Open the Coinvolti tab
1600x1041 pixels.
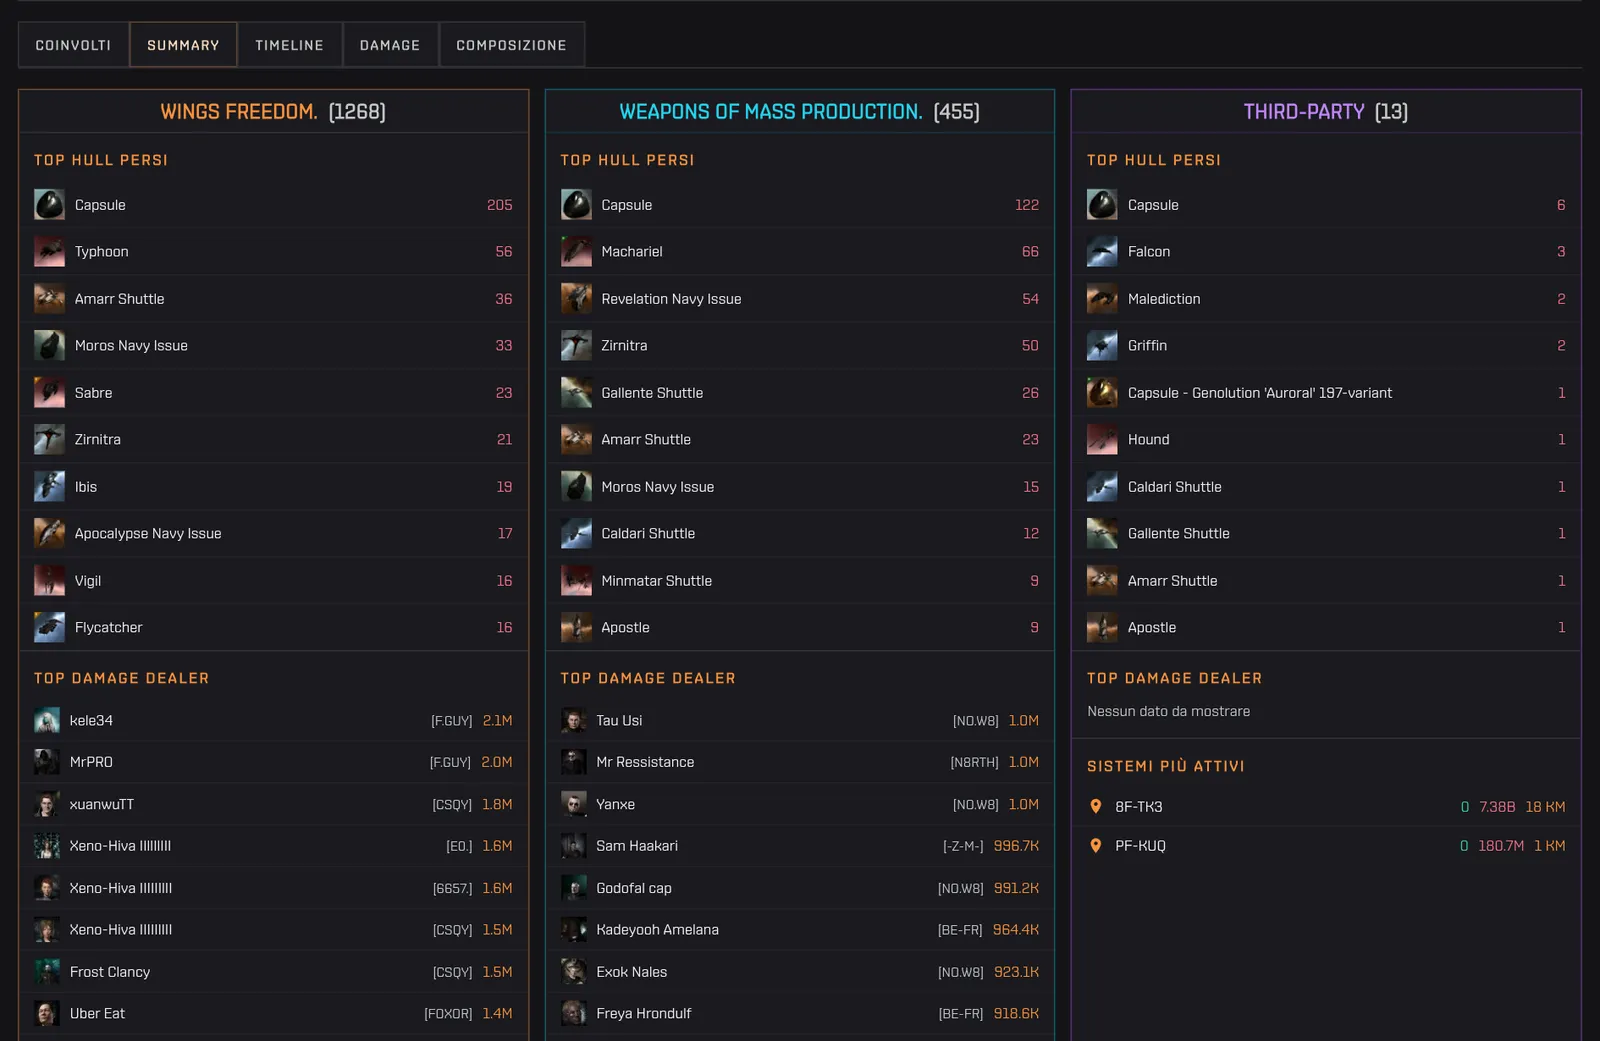point(73,45)
